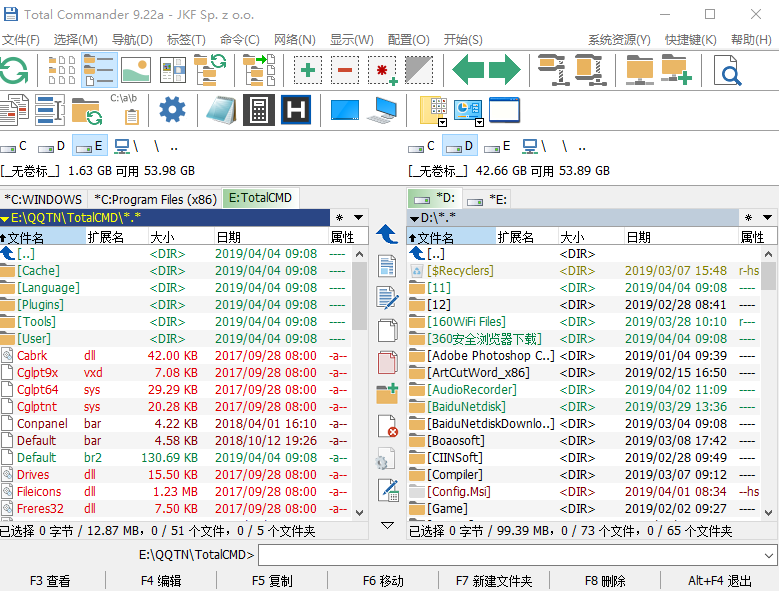Click the multi-rename tool icon
Viewport: 779px width, 591px height.
50,110
